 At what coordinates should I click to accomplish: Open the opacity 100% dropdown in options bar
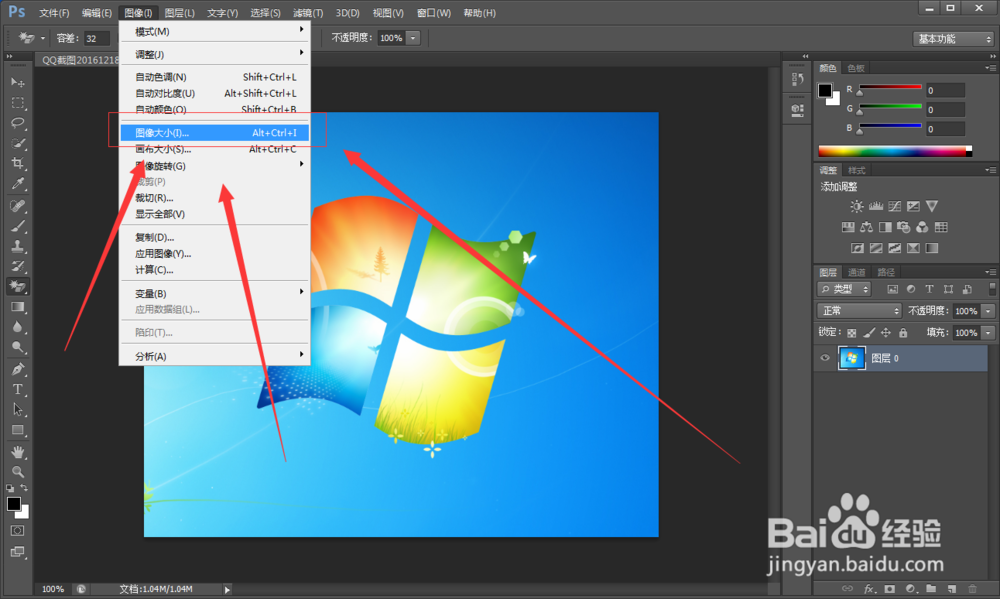(413, 38)
